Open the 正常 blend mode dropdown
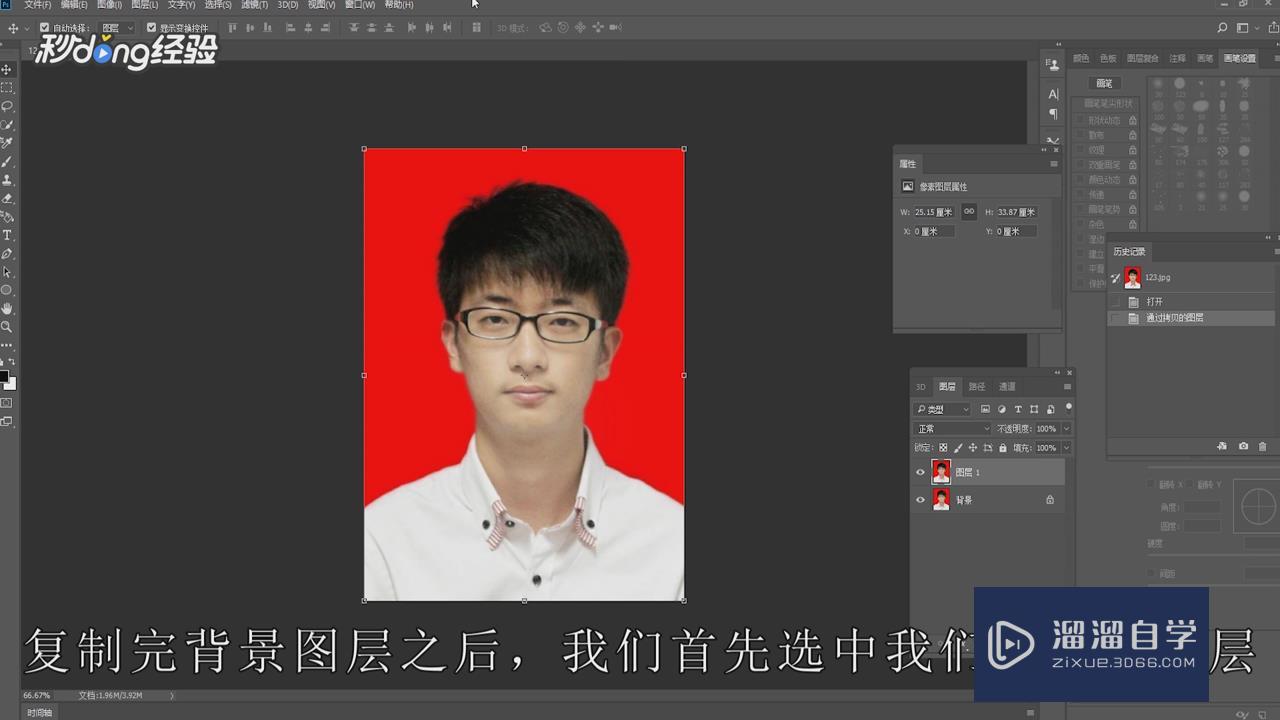The width and height of the screenshot is (1280, 720). click(950, 428)
